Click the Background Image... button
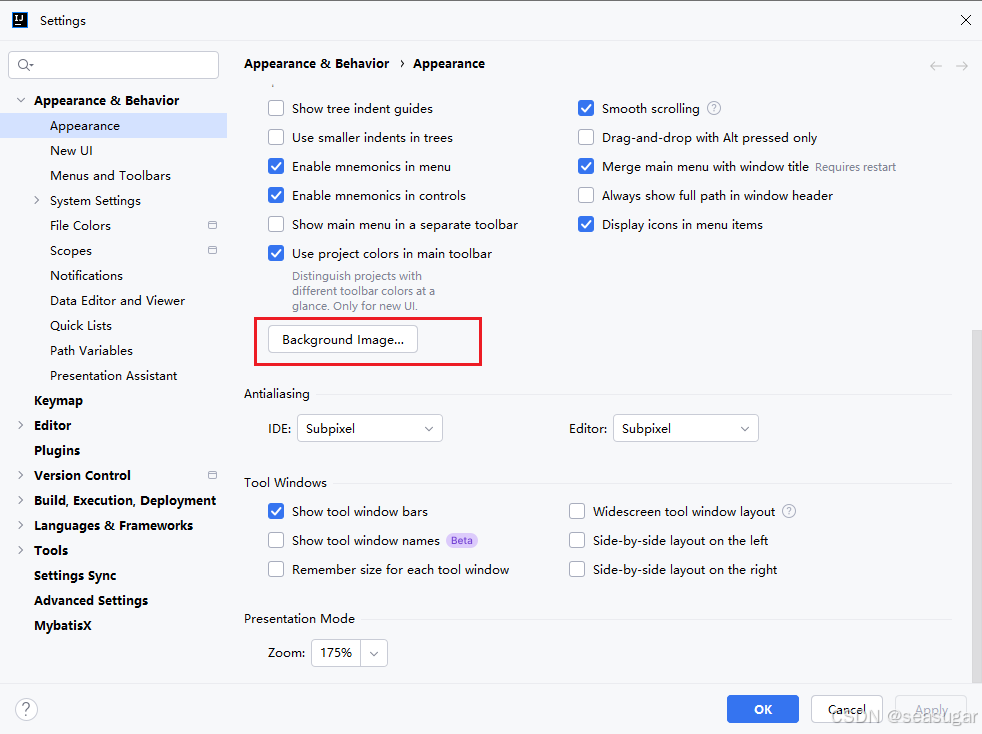 pos(343,339)
